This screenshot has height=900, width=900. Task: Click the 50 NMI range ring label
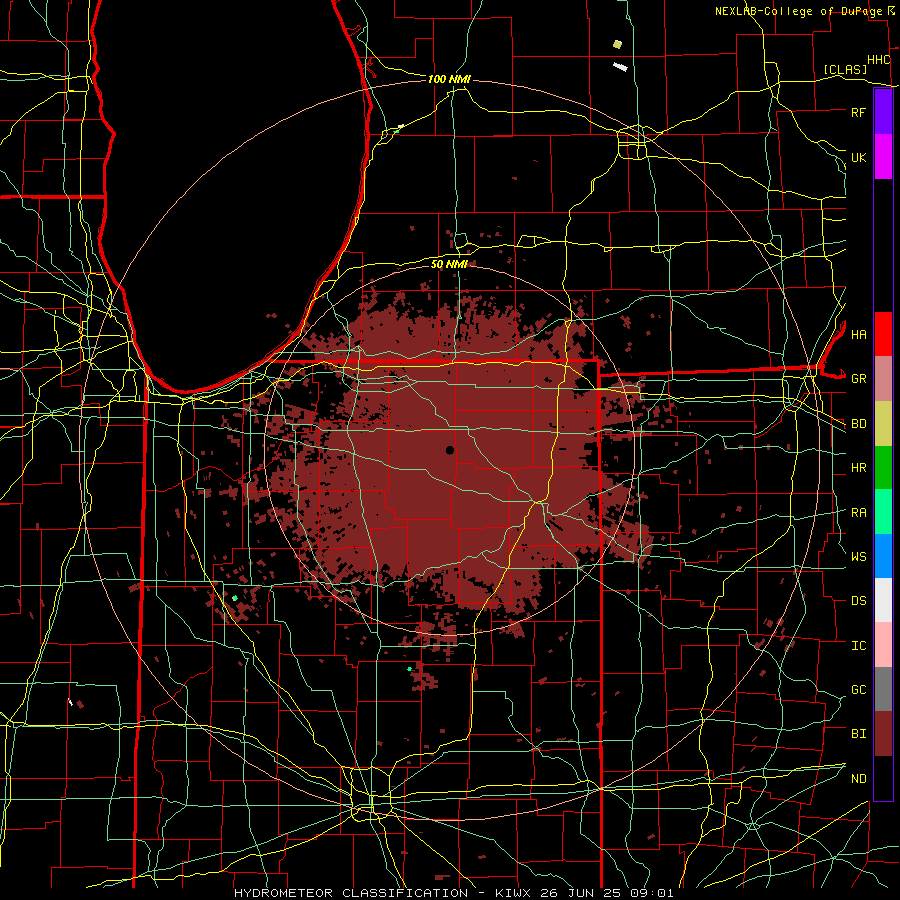coord(449,264)
